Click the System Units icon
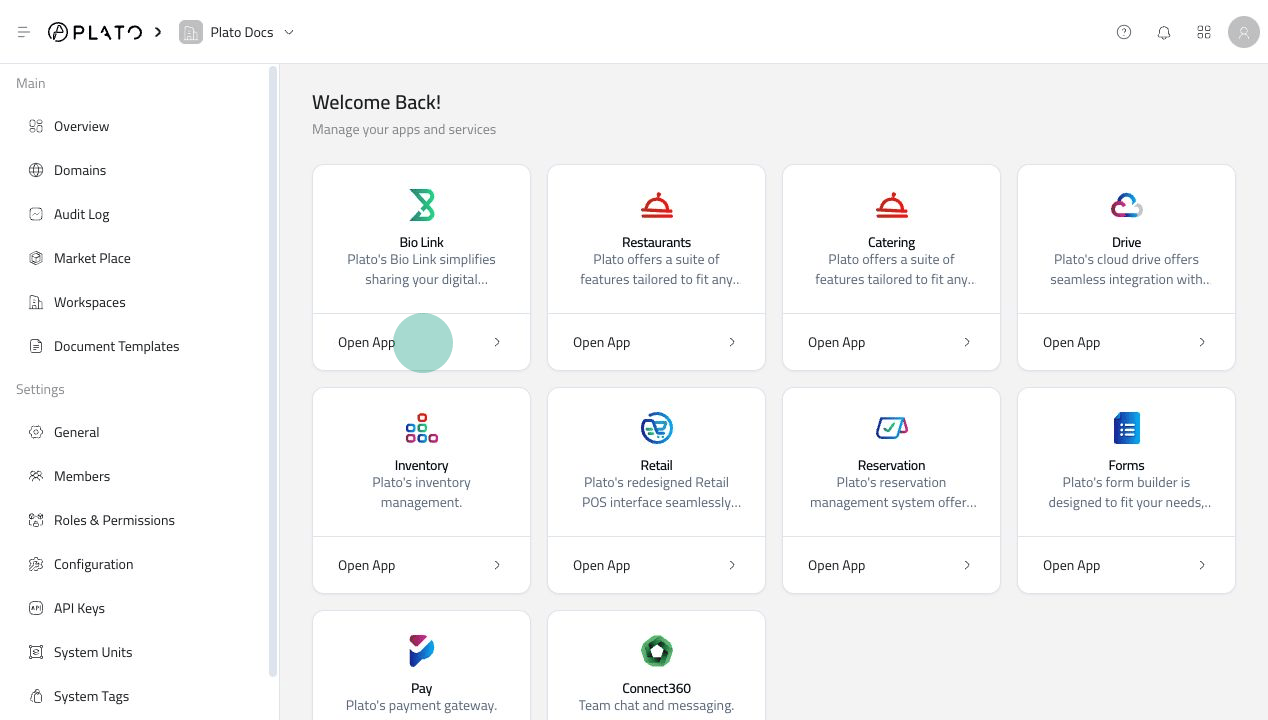The width and height of the screenshot is (1268, 720). pos(36,652)
